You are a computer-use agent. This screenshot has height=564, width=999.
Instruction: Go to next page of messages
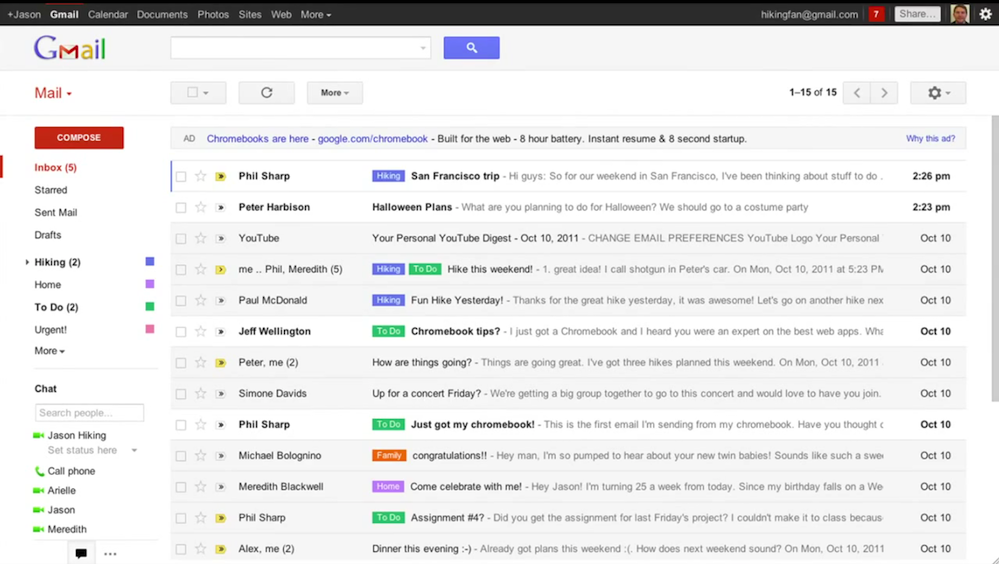pos(884,93)
